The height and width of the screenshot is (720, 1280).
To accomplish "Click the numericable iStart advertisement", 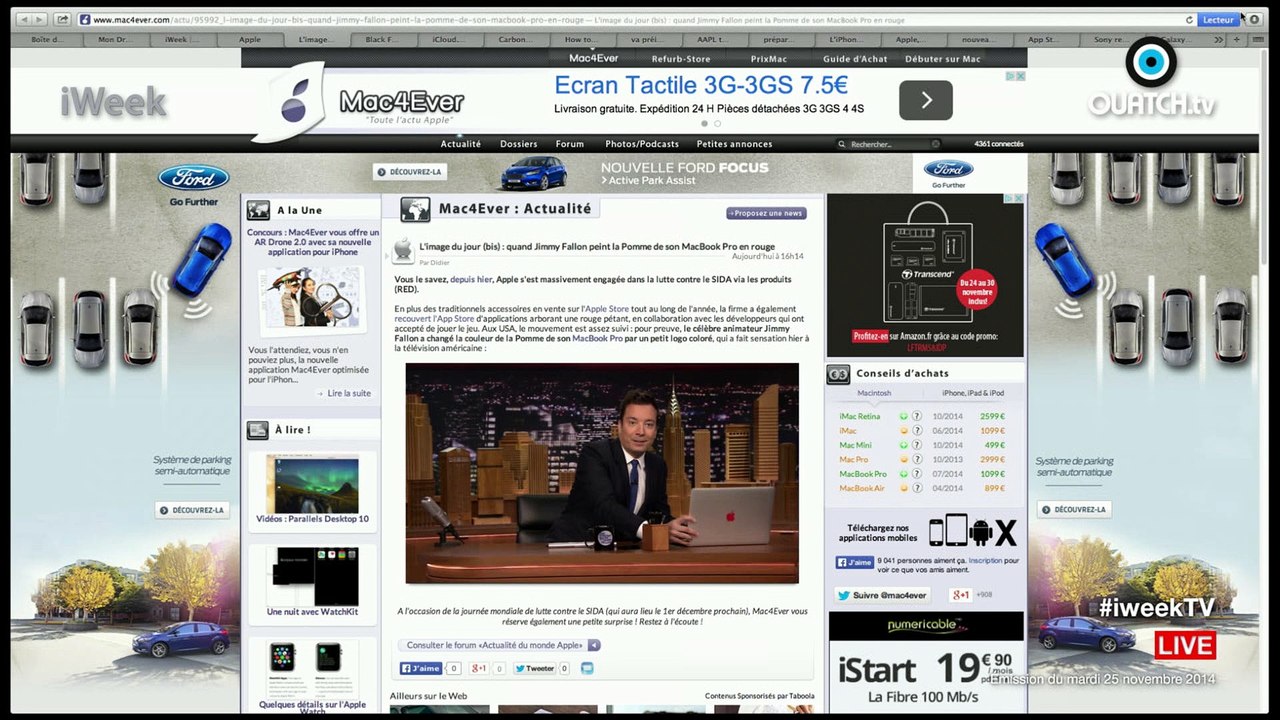I will click(926, 662).
